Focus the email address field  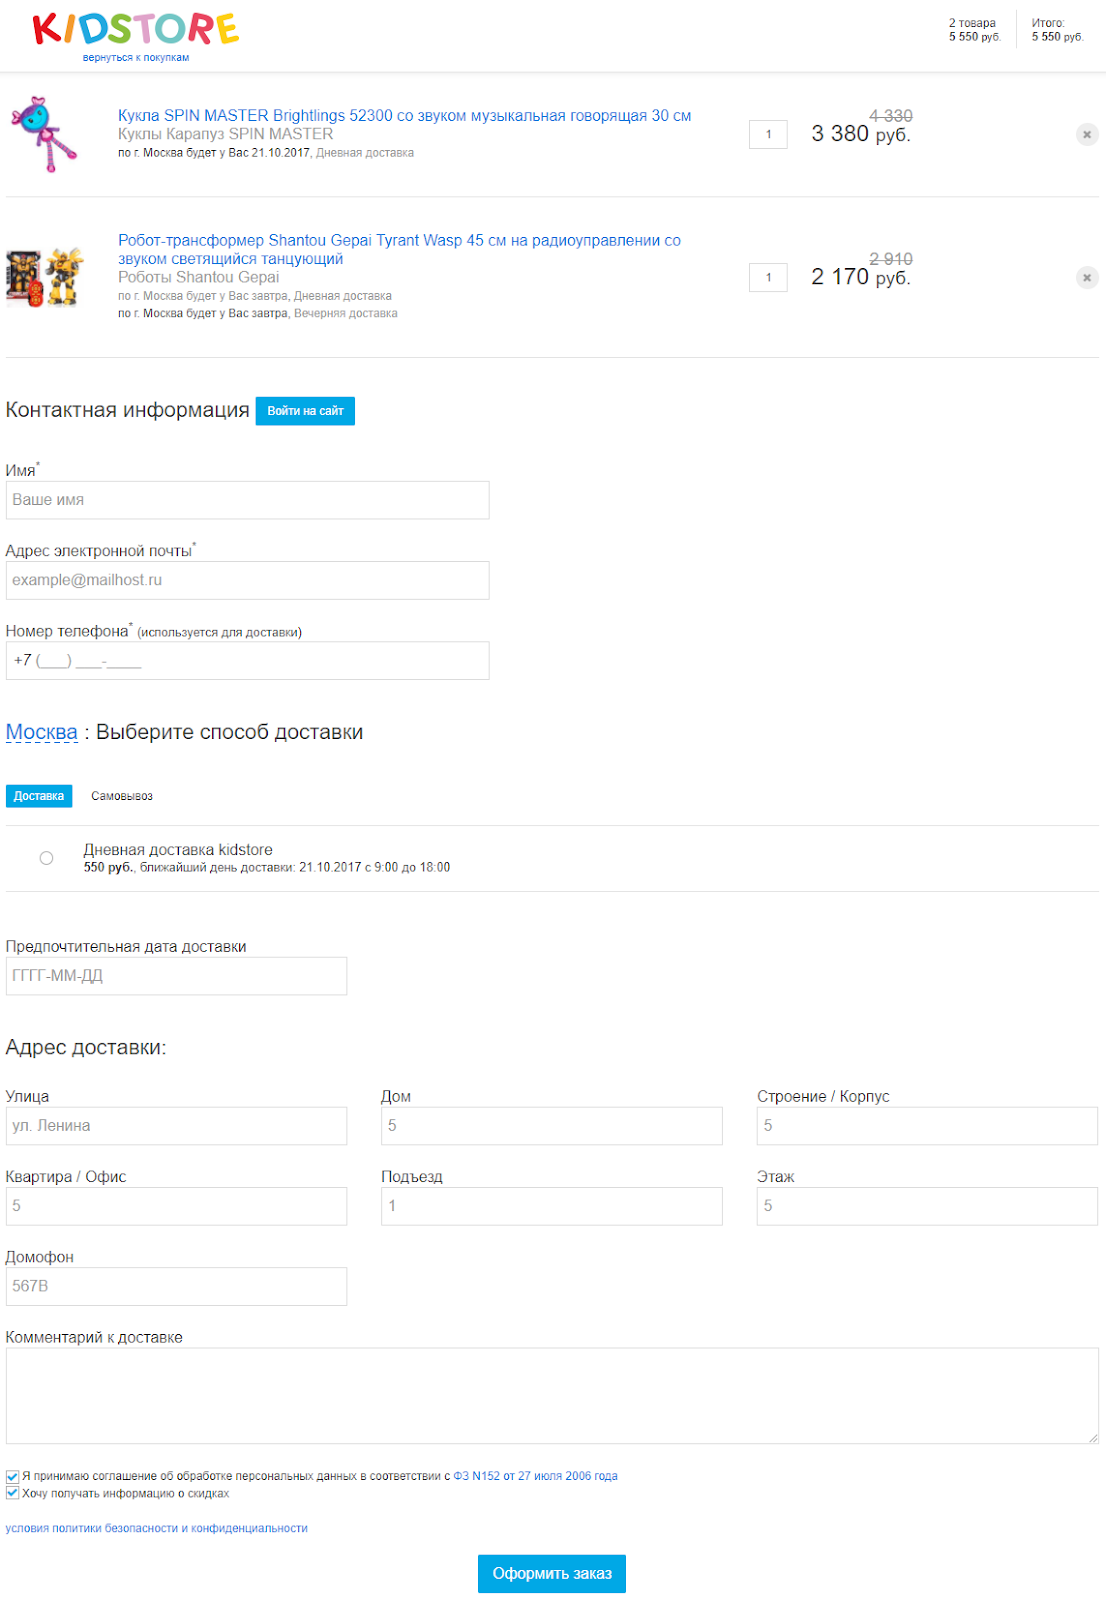coord(248,580)
